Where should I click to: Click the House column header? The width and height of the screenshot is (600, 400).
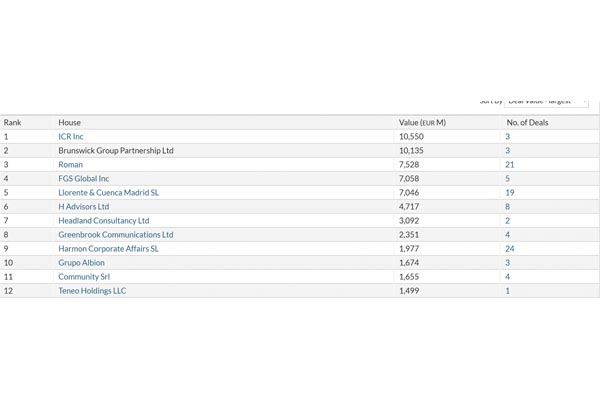[x=69, y=122]
